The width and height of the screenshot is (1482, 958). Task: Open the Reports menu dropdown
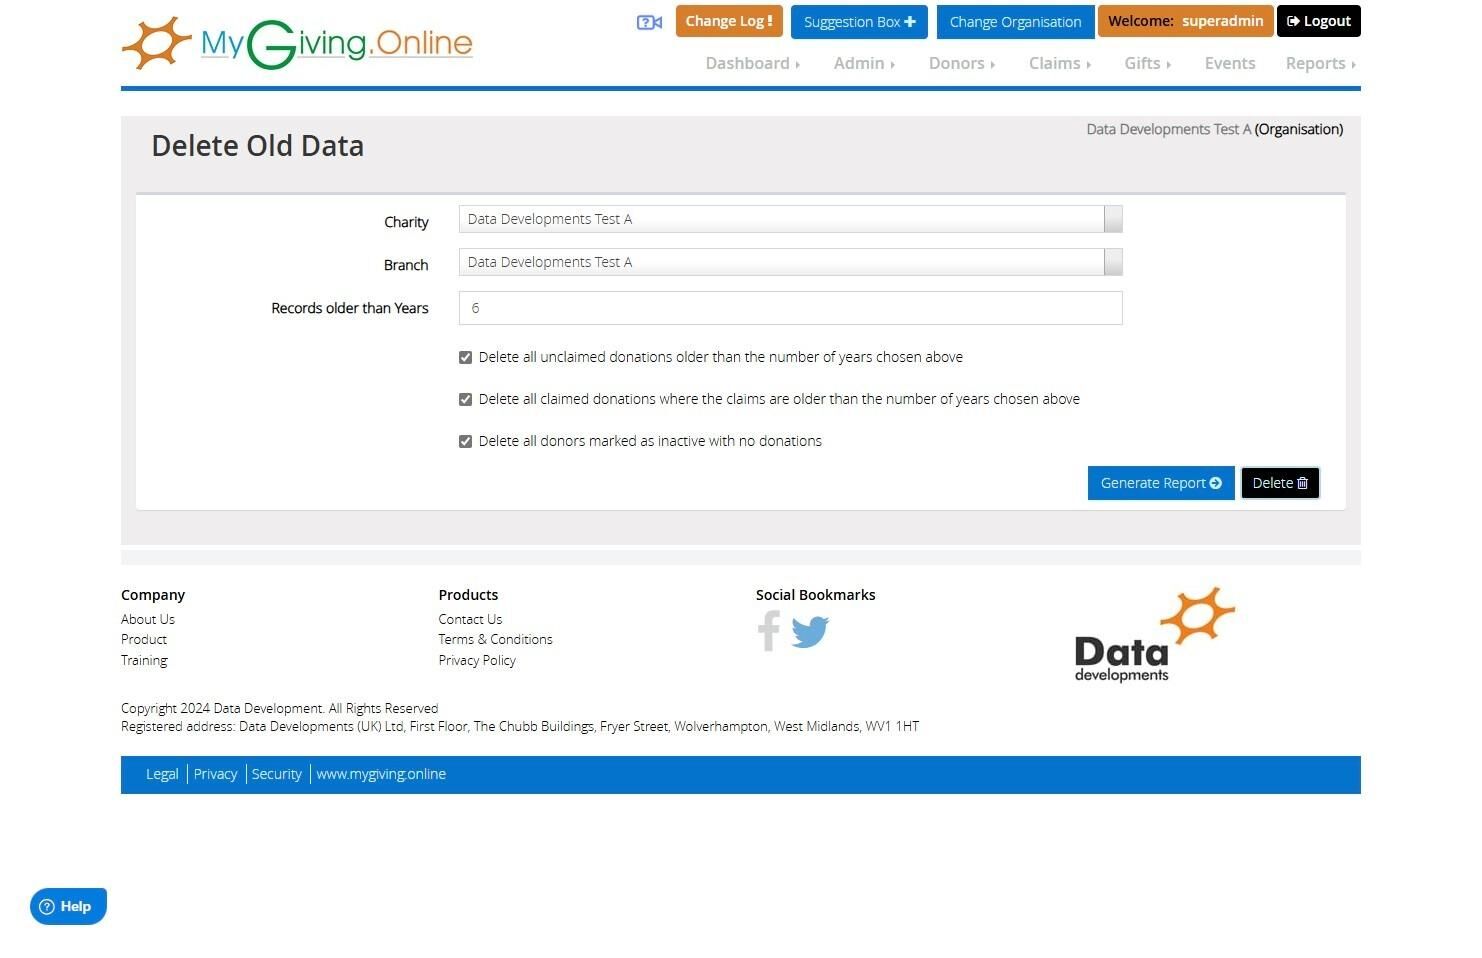coord(1320,63)
